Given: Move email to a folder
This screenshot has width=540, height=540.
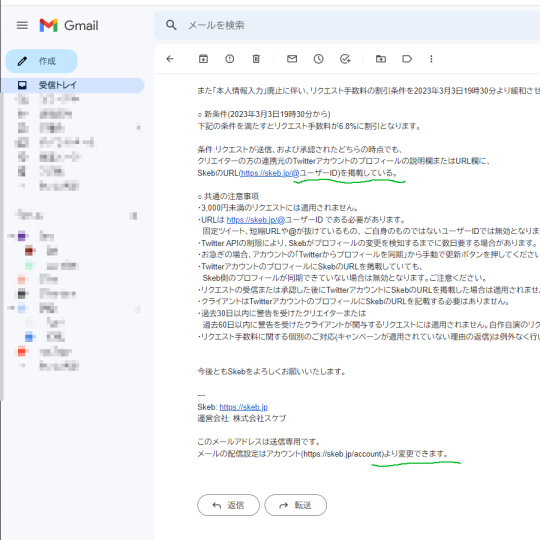Looking at the screenshot, I should 381,59.
